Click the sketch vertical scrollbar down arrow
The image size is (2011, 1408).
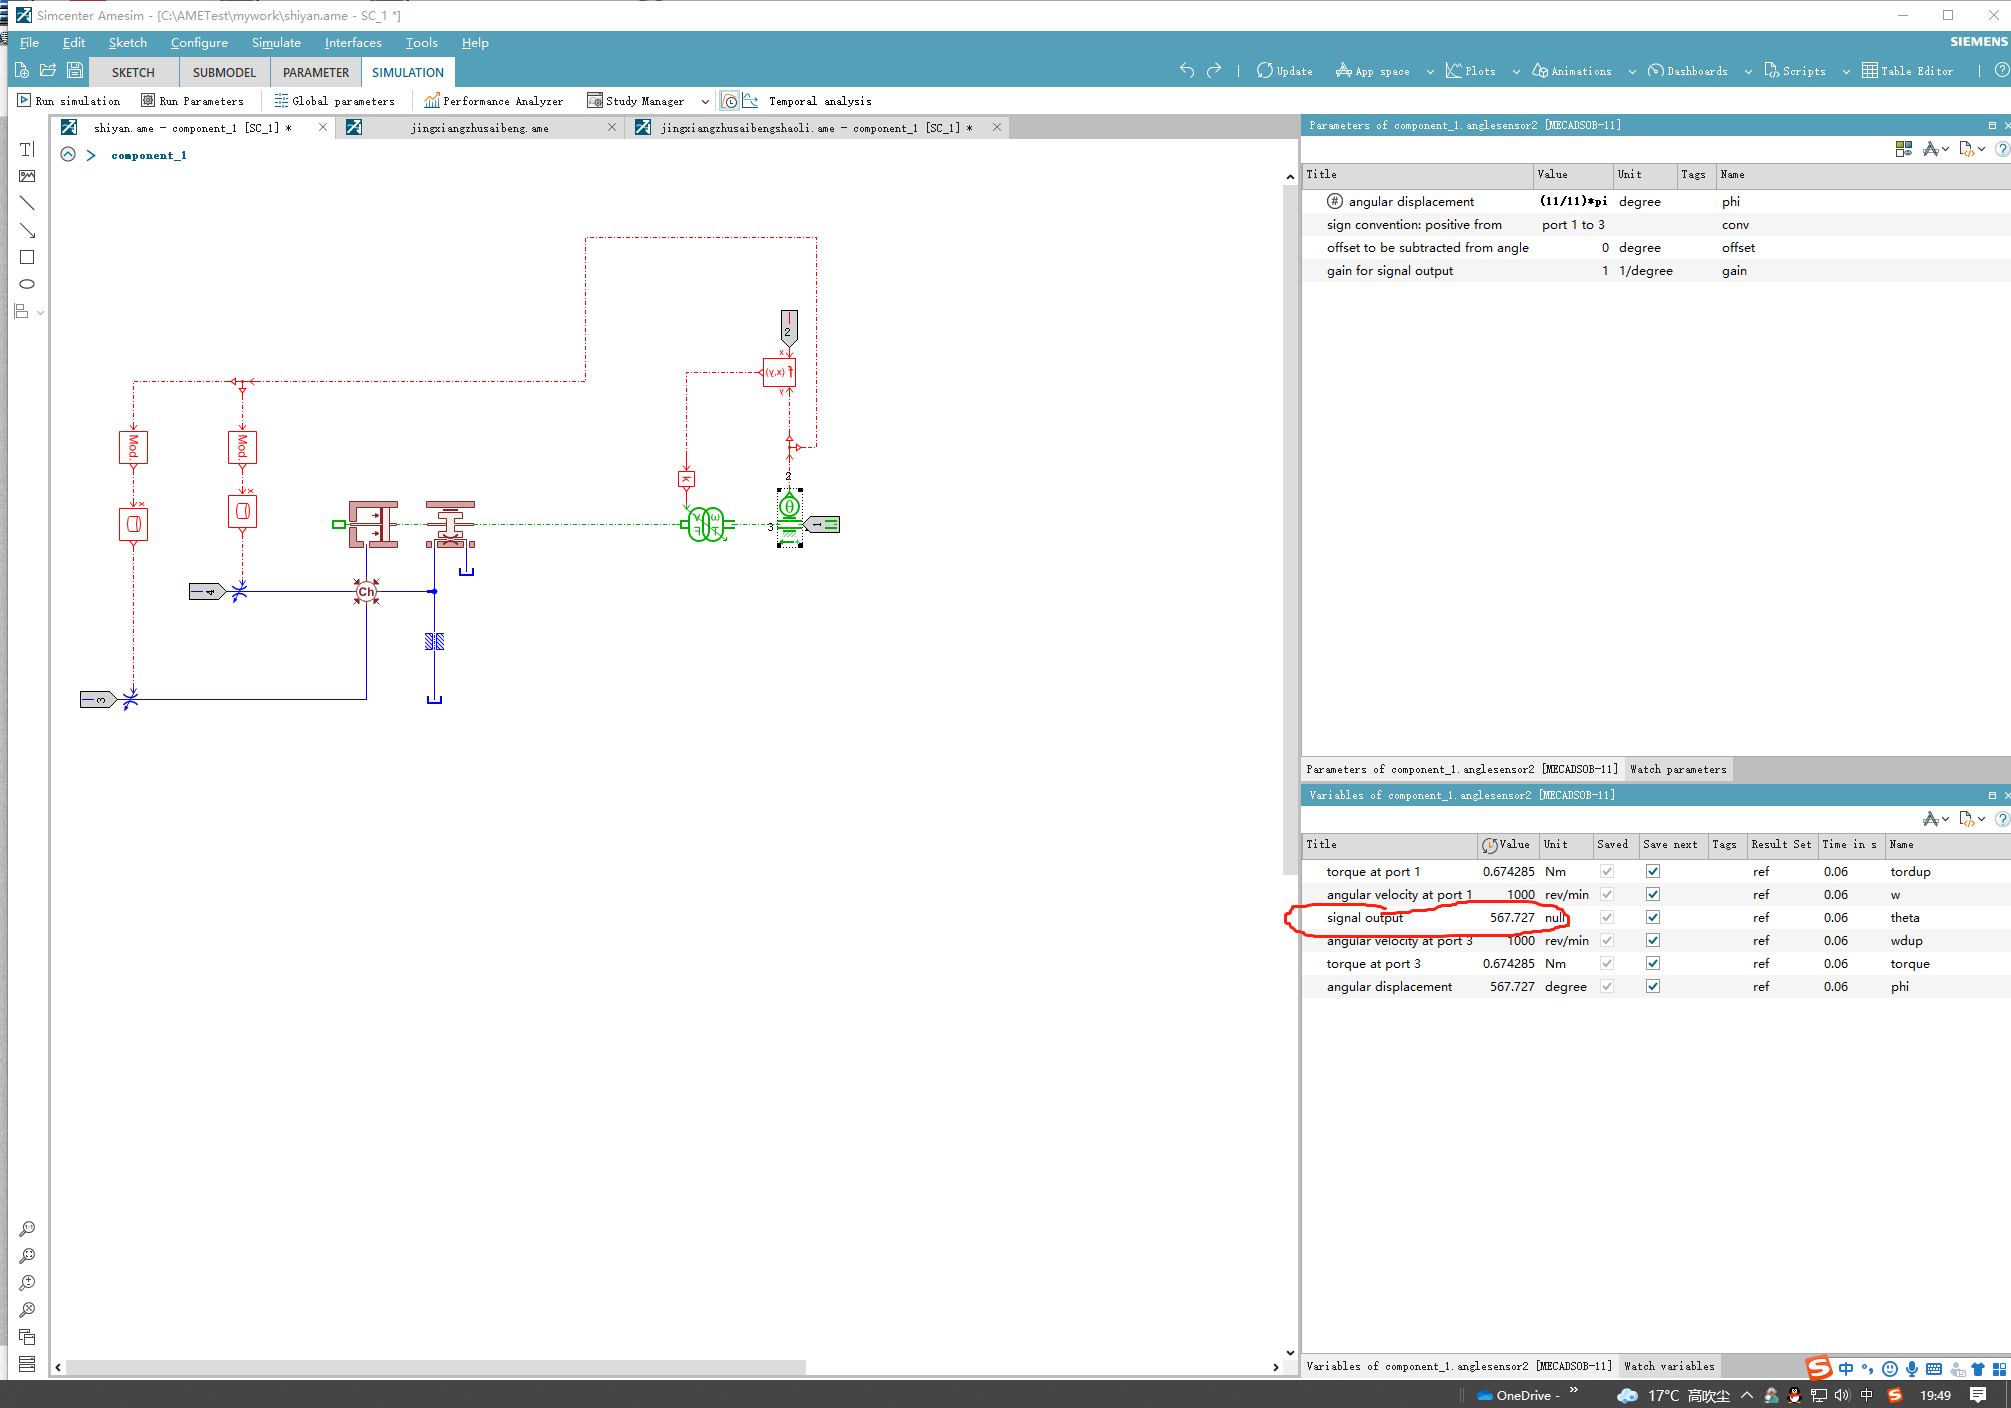point(1290,1352)
